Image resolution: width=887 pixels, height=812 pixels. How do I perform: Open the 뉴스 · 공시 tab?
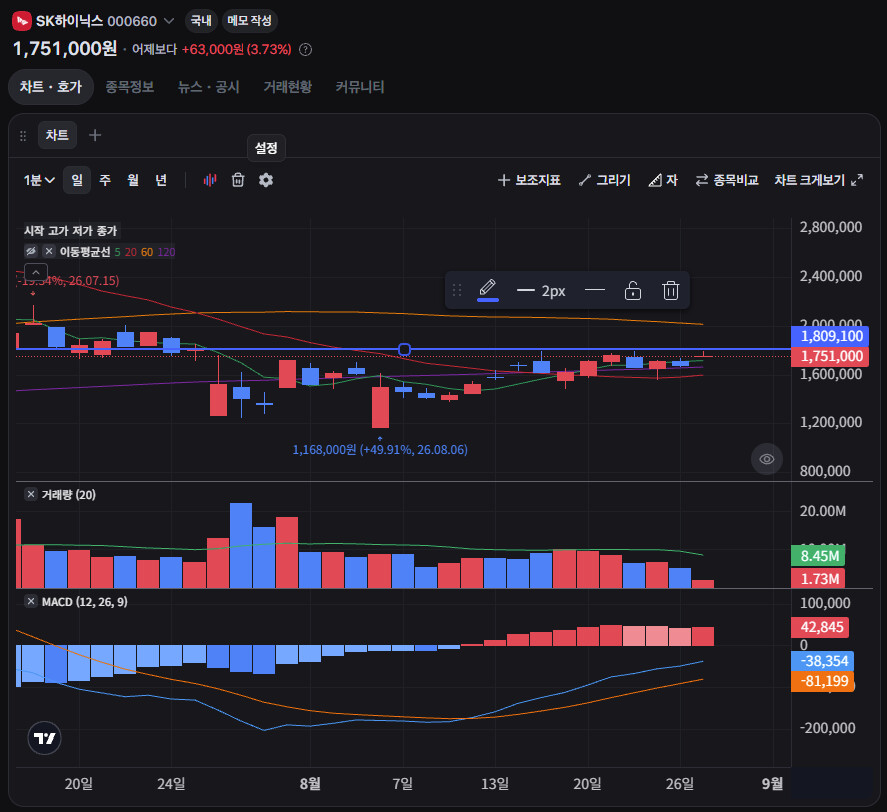(x=209, y=87)
